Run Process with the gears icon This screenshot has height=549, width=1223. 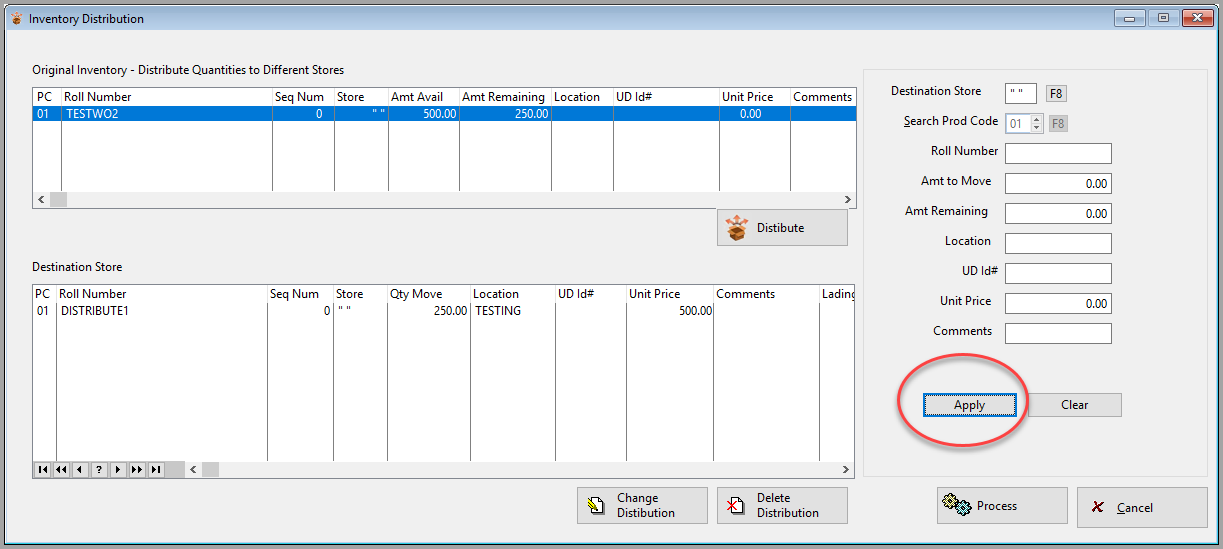pyautogui.click(x=1002, y=506)
